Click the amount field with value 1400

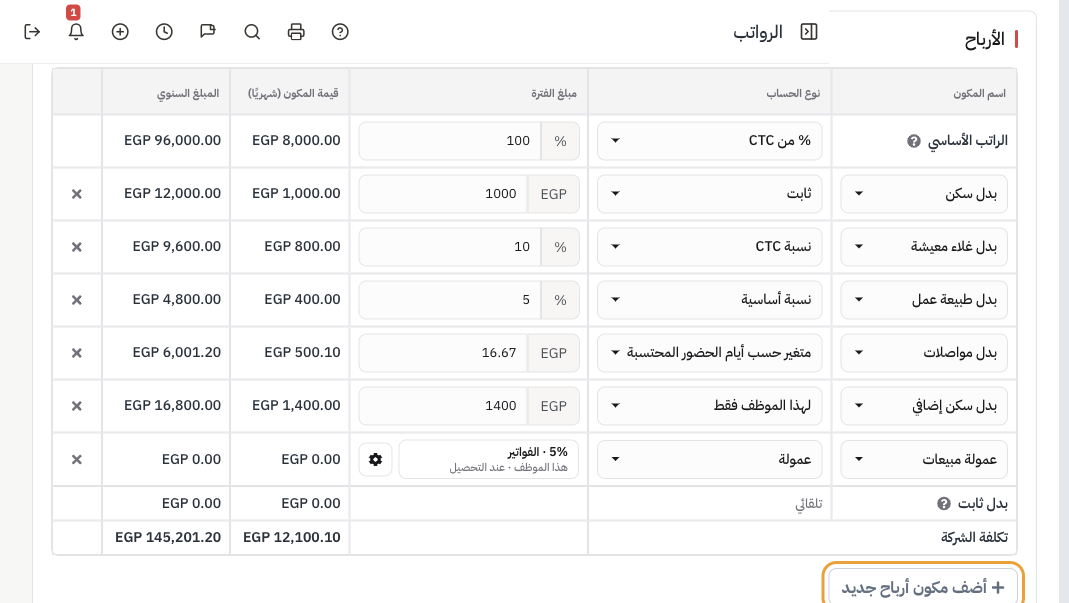pos(443,405)
